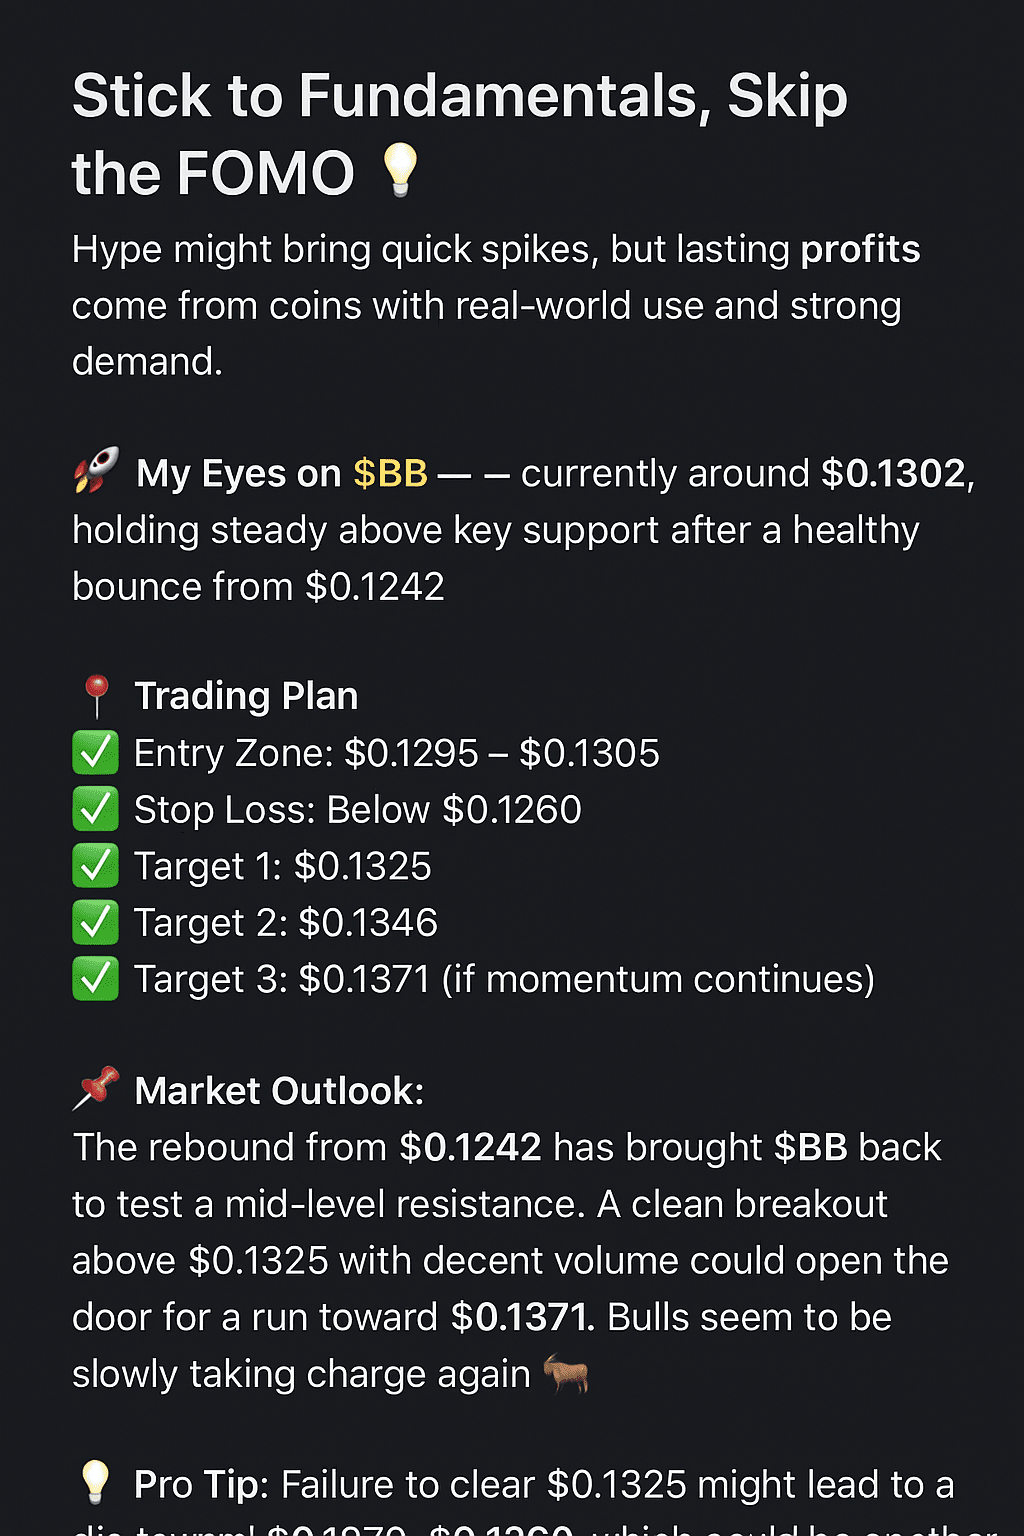Image resolution: width=1024 pixels, height=1536 pixels.
Task: Toggle the green checkmark beside Target 1
Action: pos(96,866)
